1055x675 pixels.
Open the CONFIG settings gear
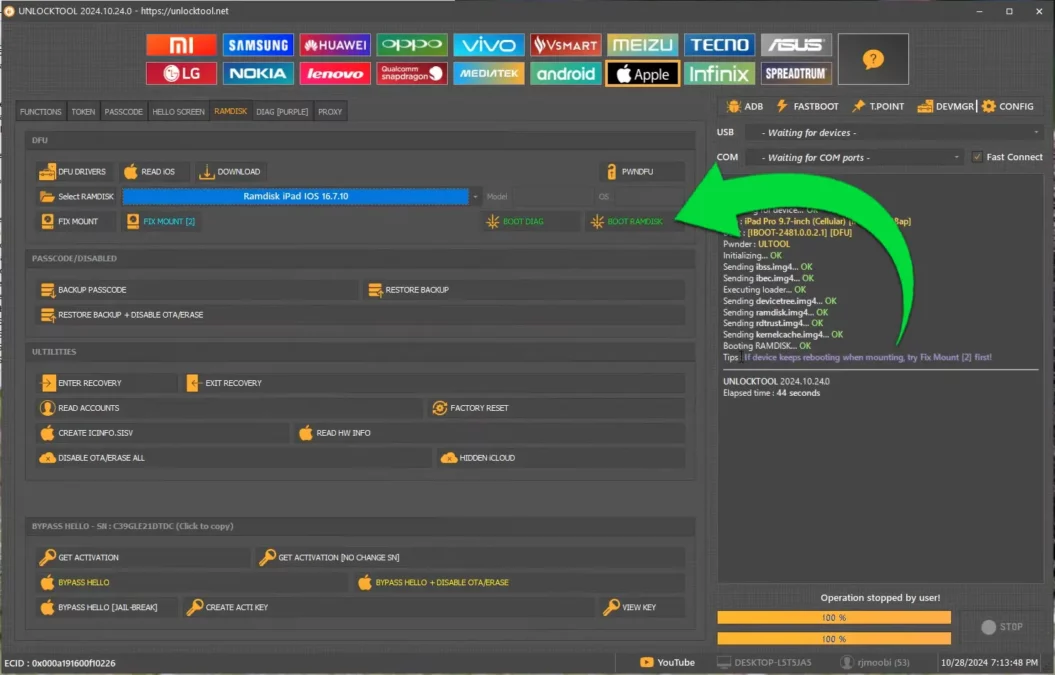(x=1007, y=106)
